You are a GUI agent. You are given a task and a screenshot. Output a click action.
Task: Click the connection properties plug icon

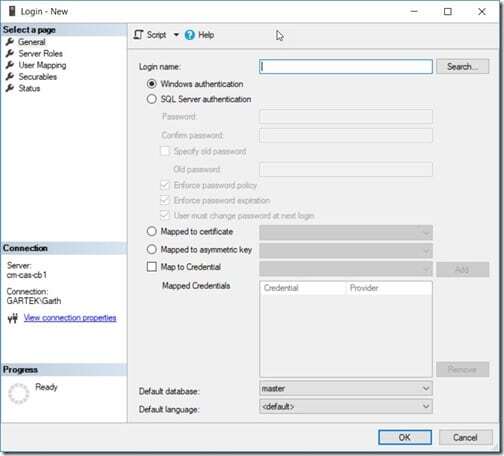(x=13, y=318)
